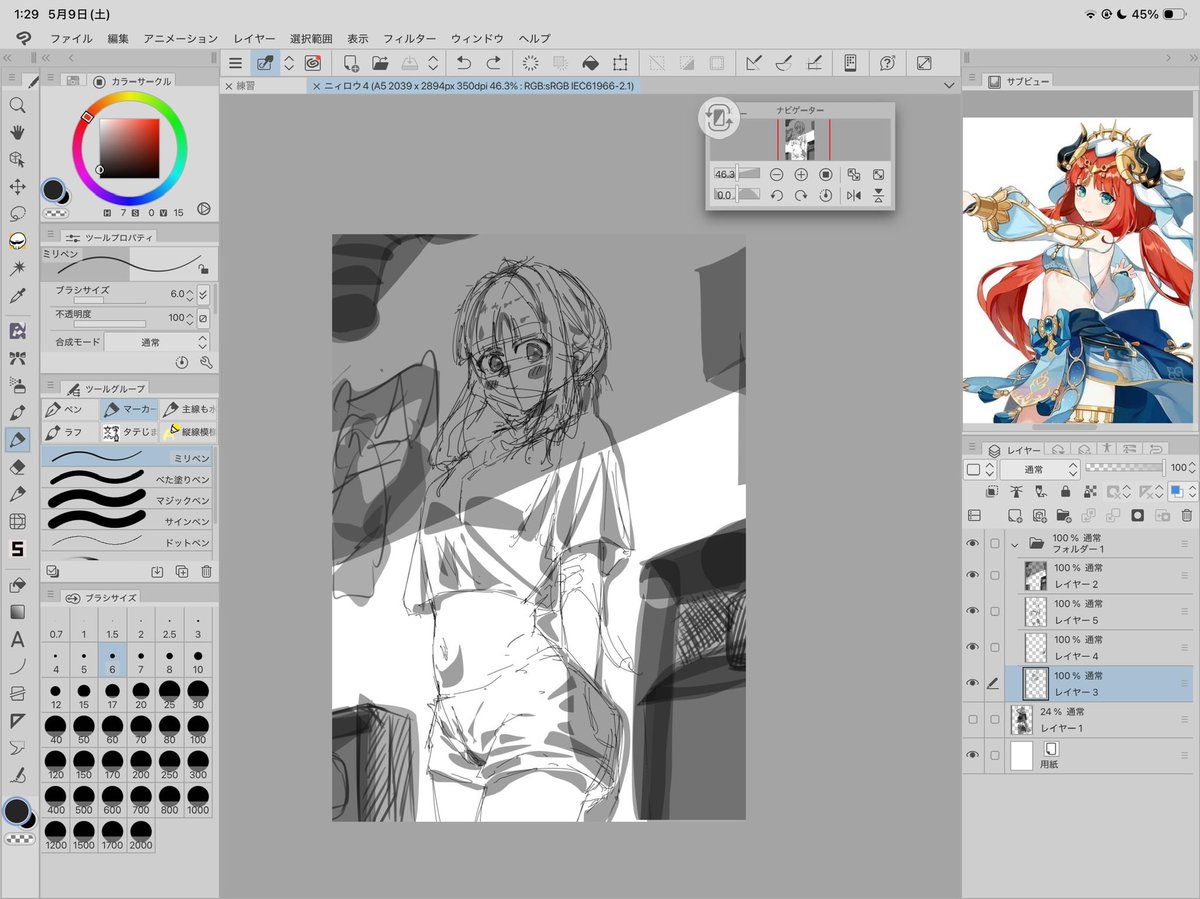Choose brush size 100 preset
The width and height of the screenshot is (1200, 899).
[x=198, y=730]
